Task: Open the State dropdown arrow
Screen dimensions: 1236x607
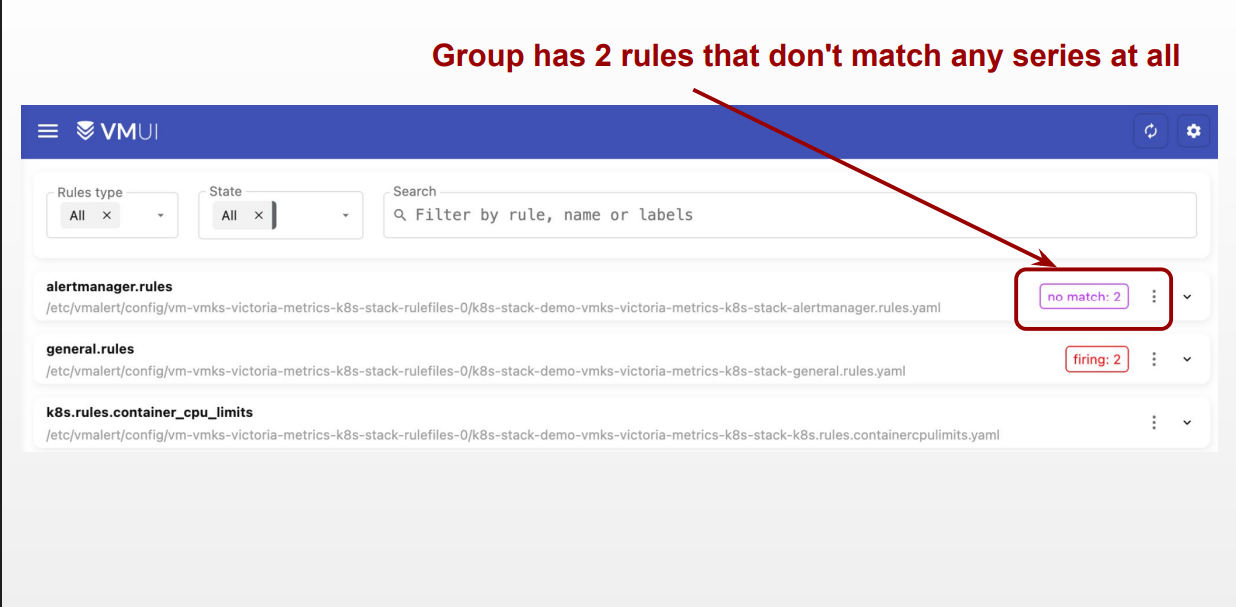Action: coord(346,216)
